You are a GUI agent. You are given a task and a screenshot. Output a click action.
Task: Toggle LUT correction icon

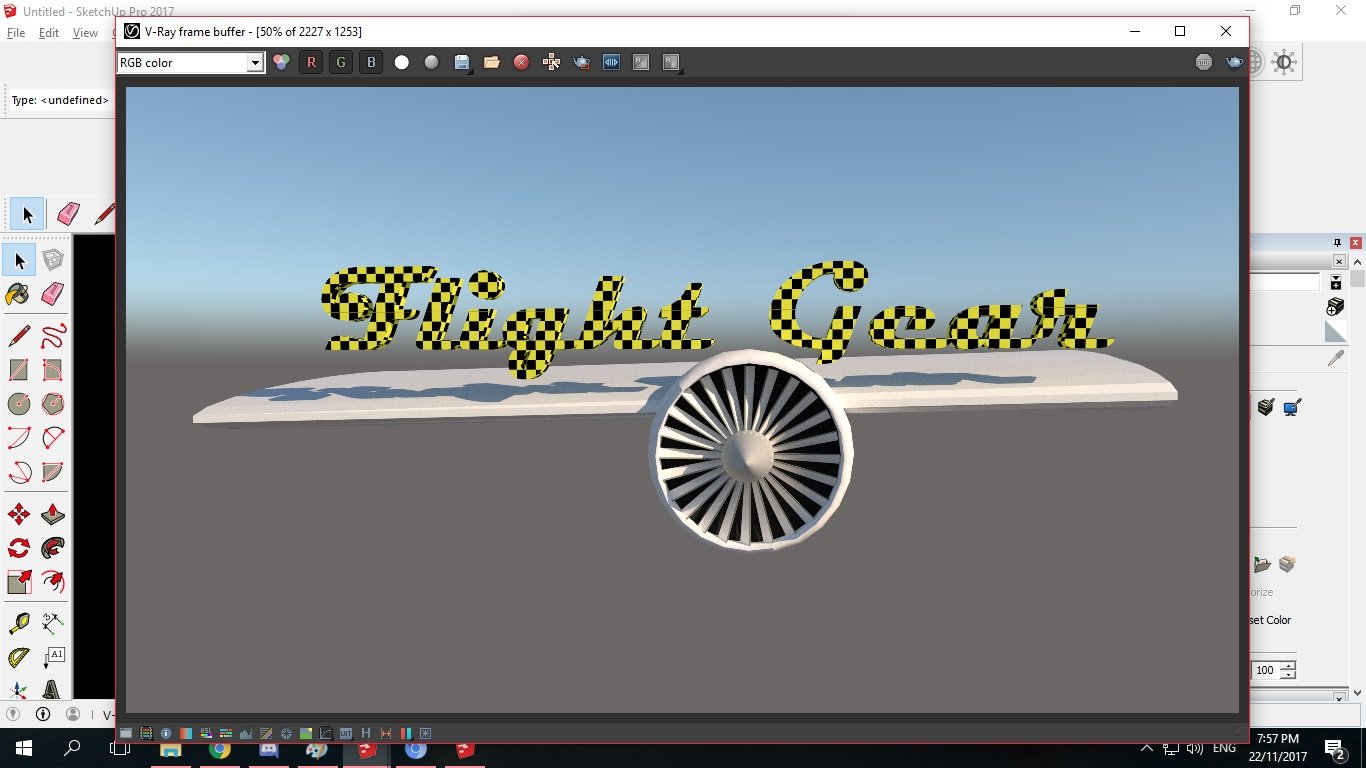point(346,733)
